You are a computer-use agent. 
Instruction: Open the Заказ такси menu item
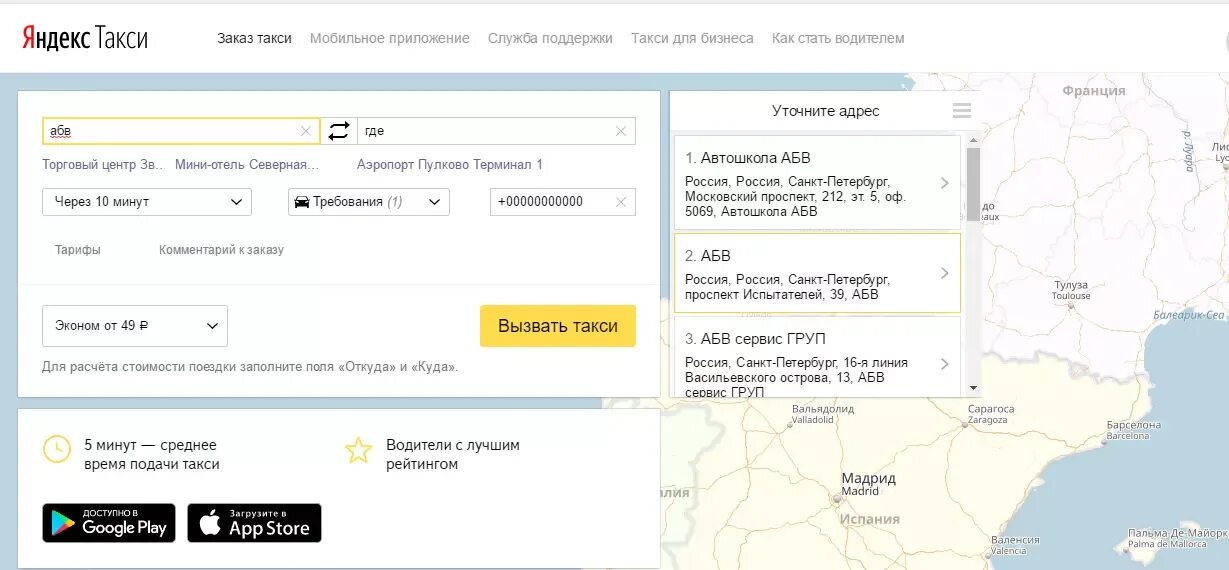point(254,38)
